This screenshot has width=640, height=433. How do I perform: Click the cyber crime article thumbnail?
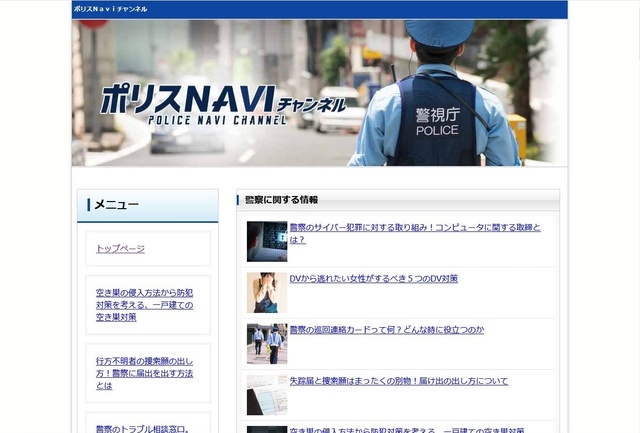267,241
